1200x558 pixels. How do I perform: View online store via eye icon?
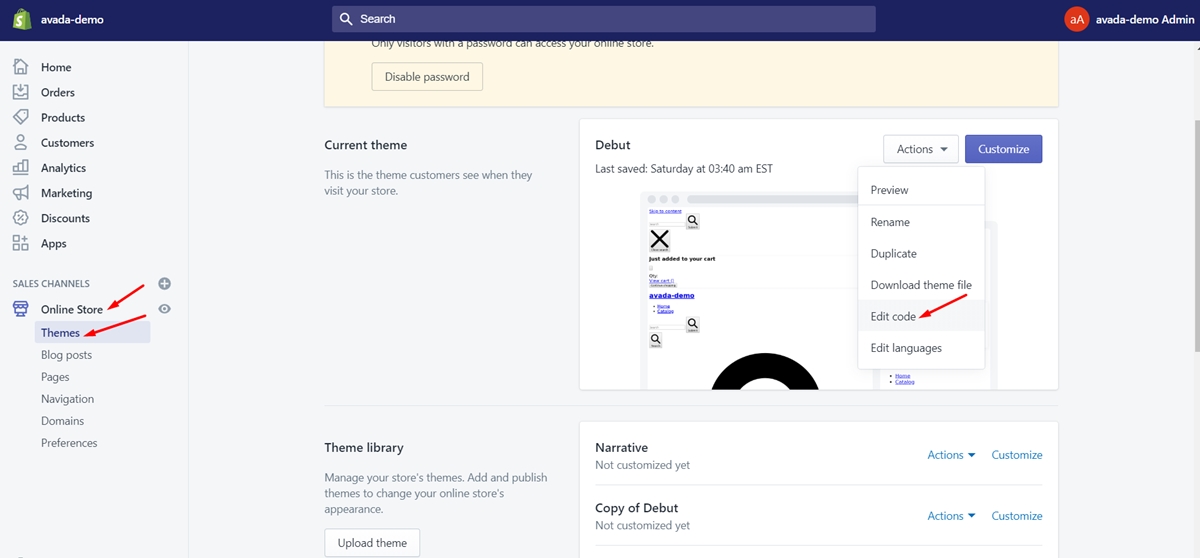coord(165,309)
